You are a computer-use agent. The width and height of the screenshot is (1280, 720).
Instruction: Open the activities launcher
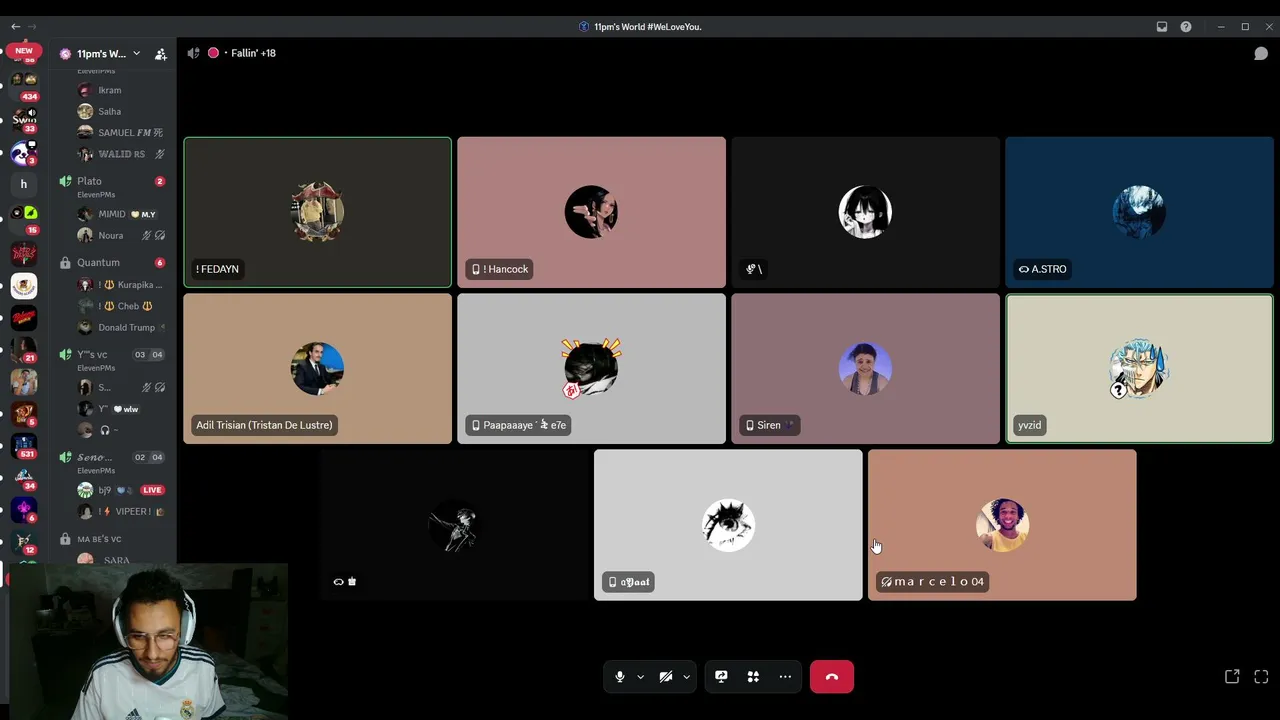(x=753, y=677)
